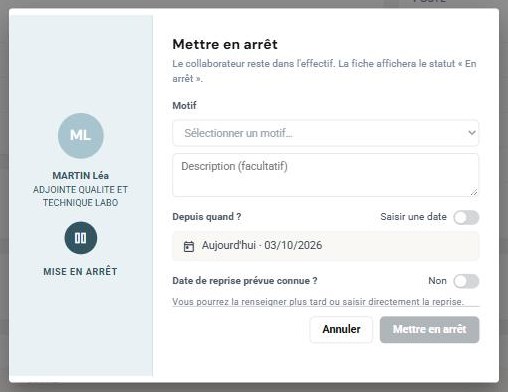Click the 'Saisir une date' label text
The width and height of the screenshot is (508, 392).
click(x=413, y=217)
